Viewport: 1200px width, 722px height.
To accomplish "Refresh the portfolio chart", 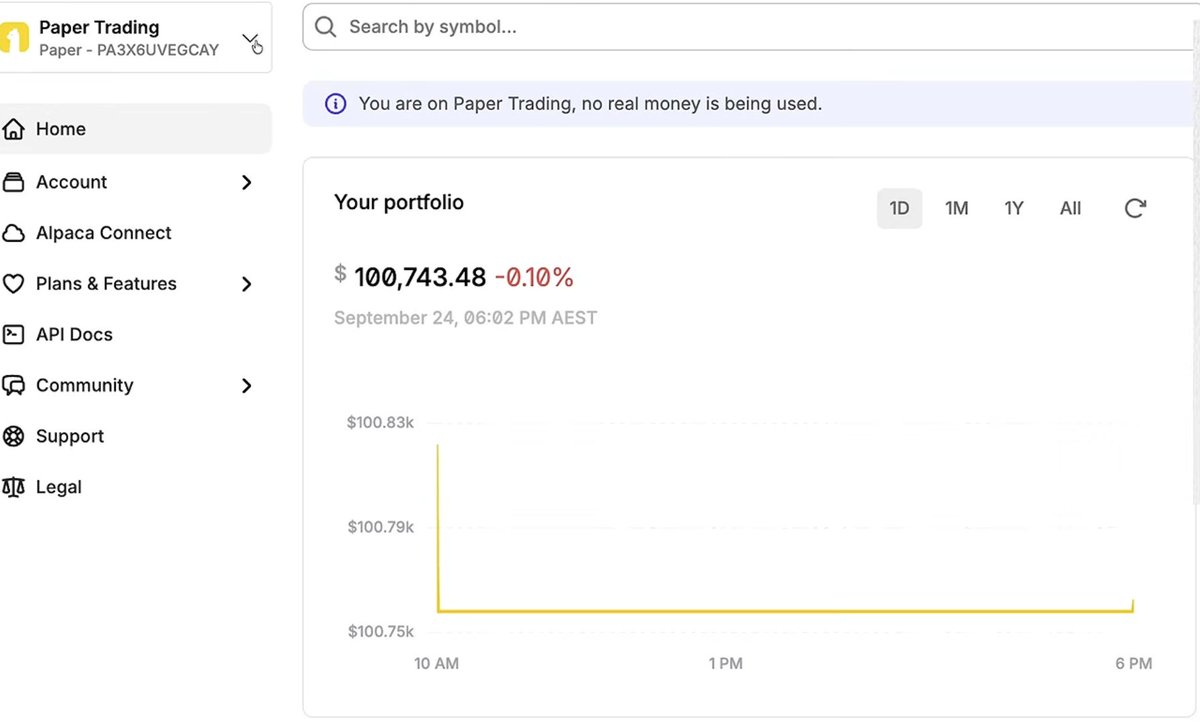I will 1135,208.
